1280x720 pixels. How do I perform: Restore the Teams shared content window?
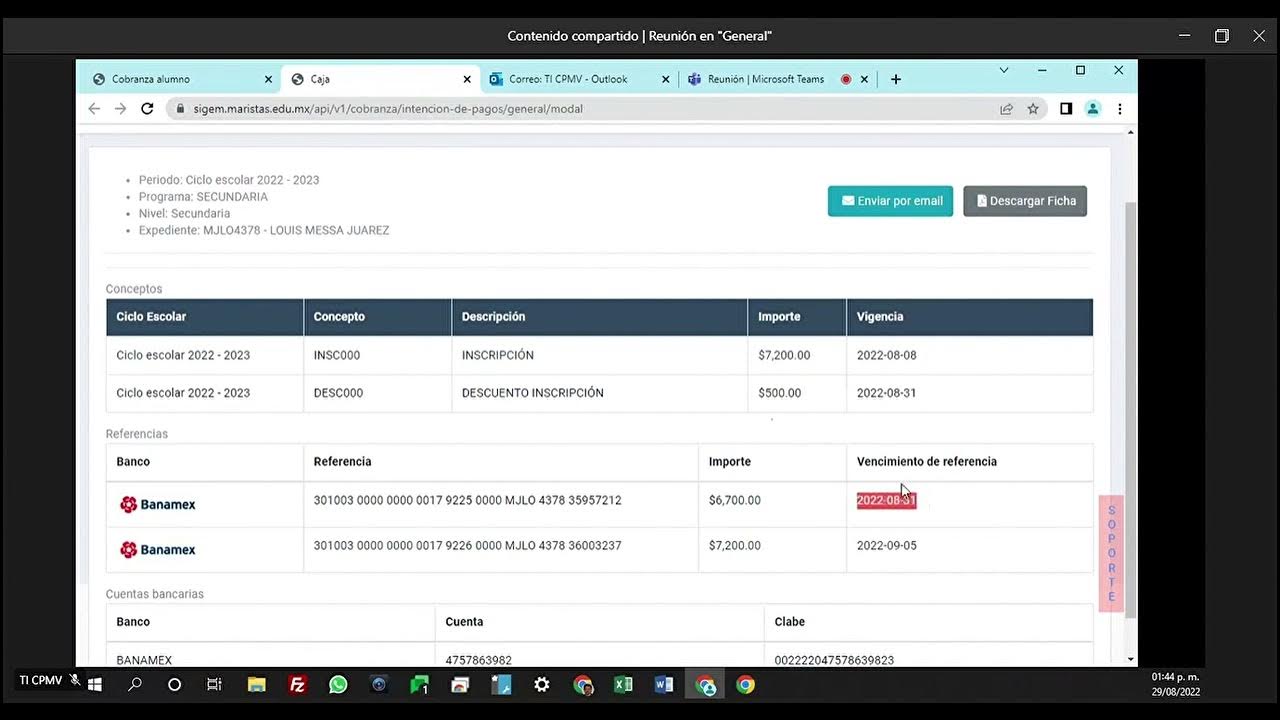1221,36
